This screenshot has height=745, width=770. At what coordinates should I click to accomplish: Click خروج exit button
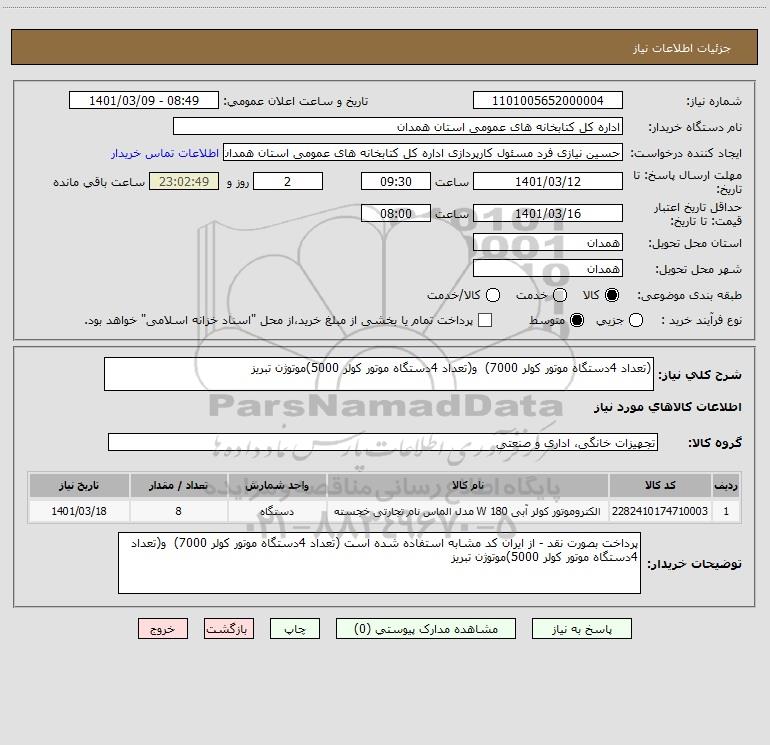click(x=163, y=629)
